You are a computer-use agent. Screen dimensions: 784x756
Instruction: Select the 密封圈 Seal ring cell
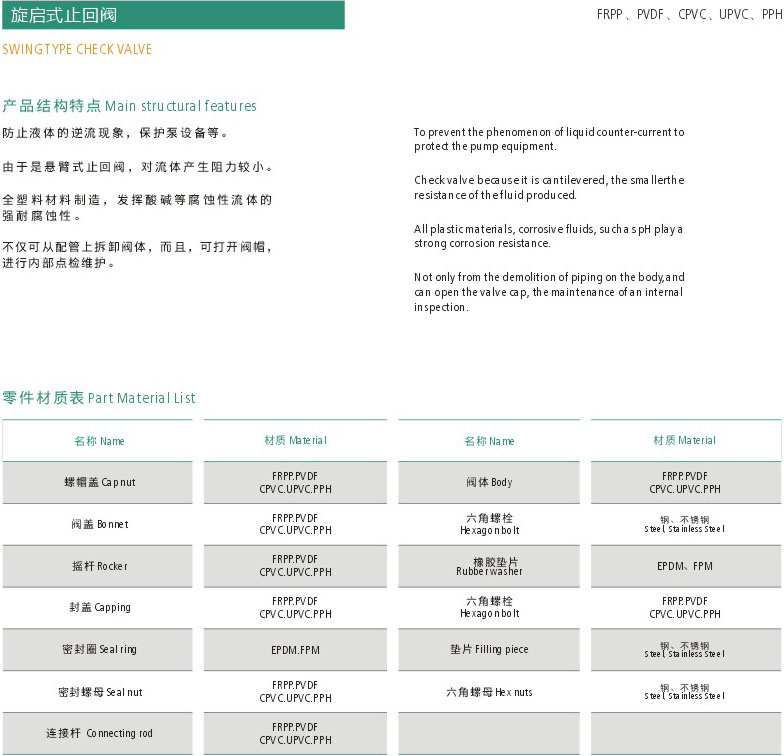click(99, 649)
